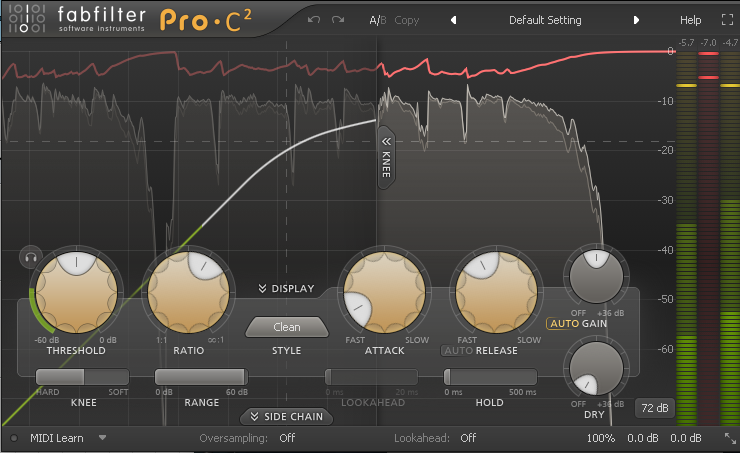Image resolution: width=740 pixels, height=453 pixels.
Task: Toggle Lookahead Off in status bar
Action: pyautogui.click(x=468, y=438)
